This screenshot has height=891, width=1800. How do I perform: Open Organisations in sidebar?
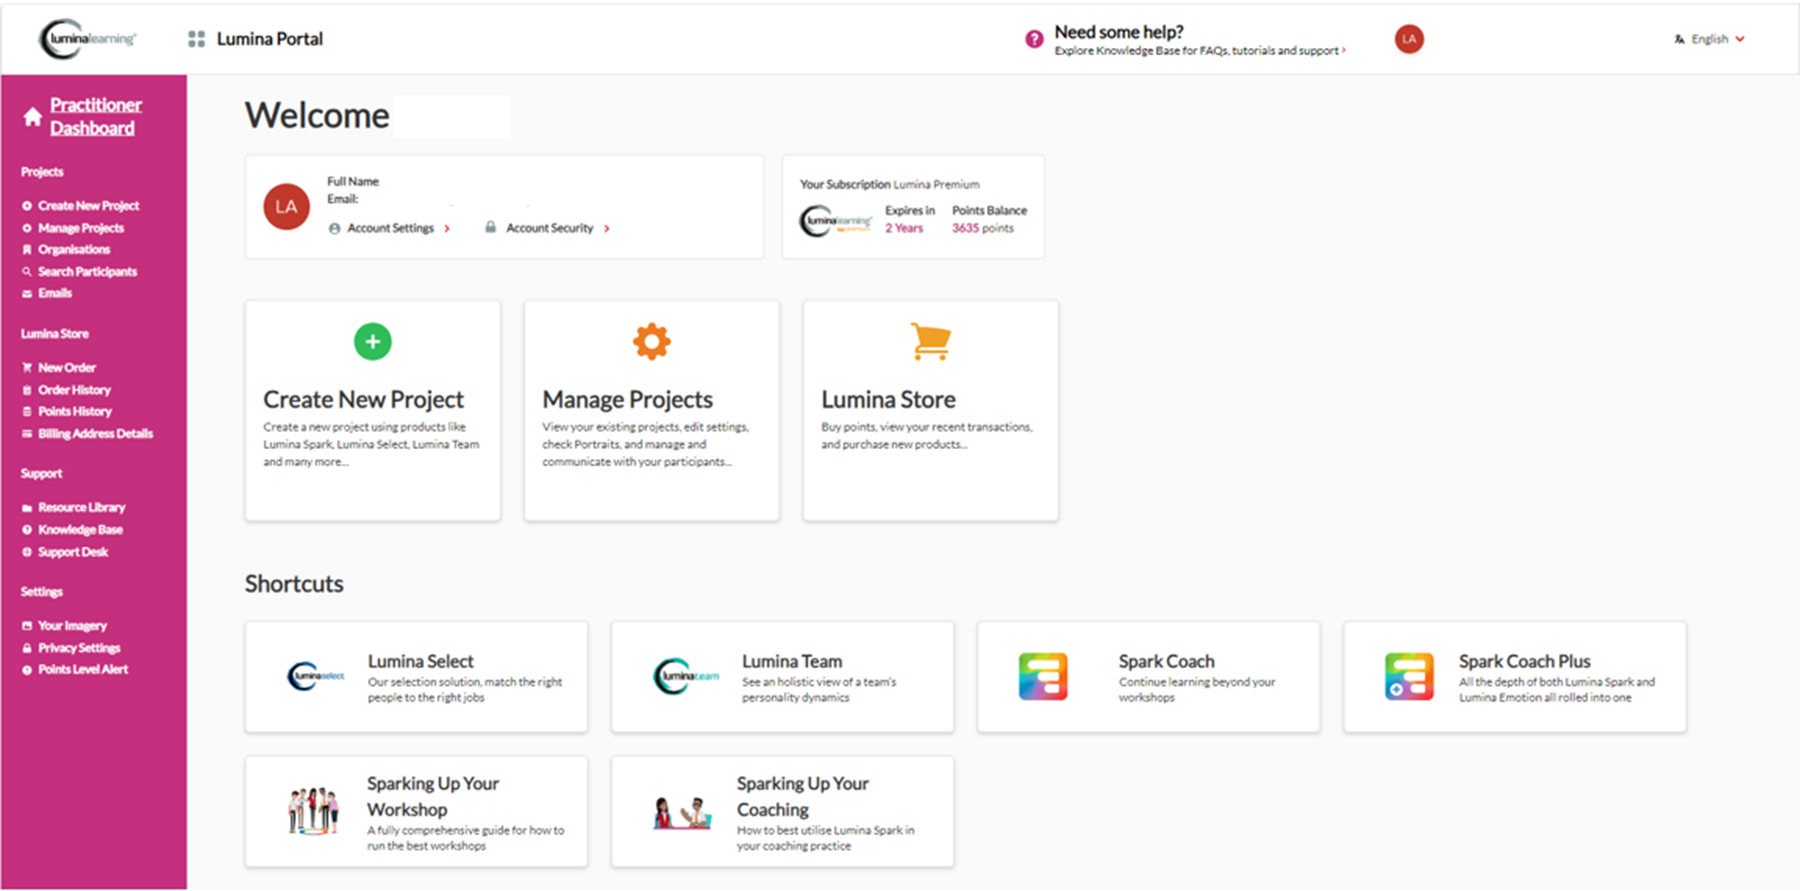(74, 250)
